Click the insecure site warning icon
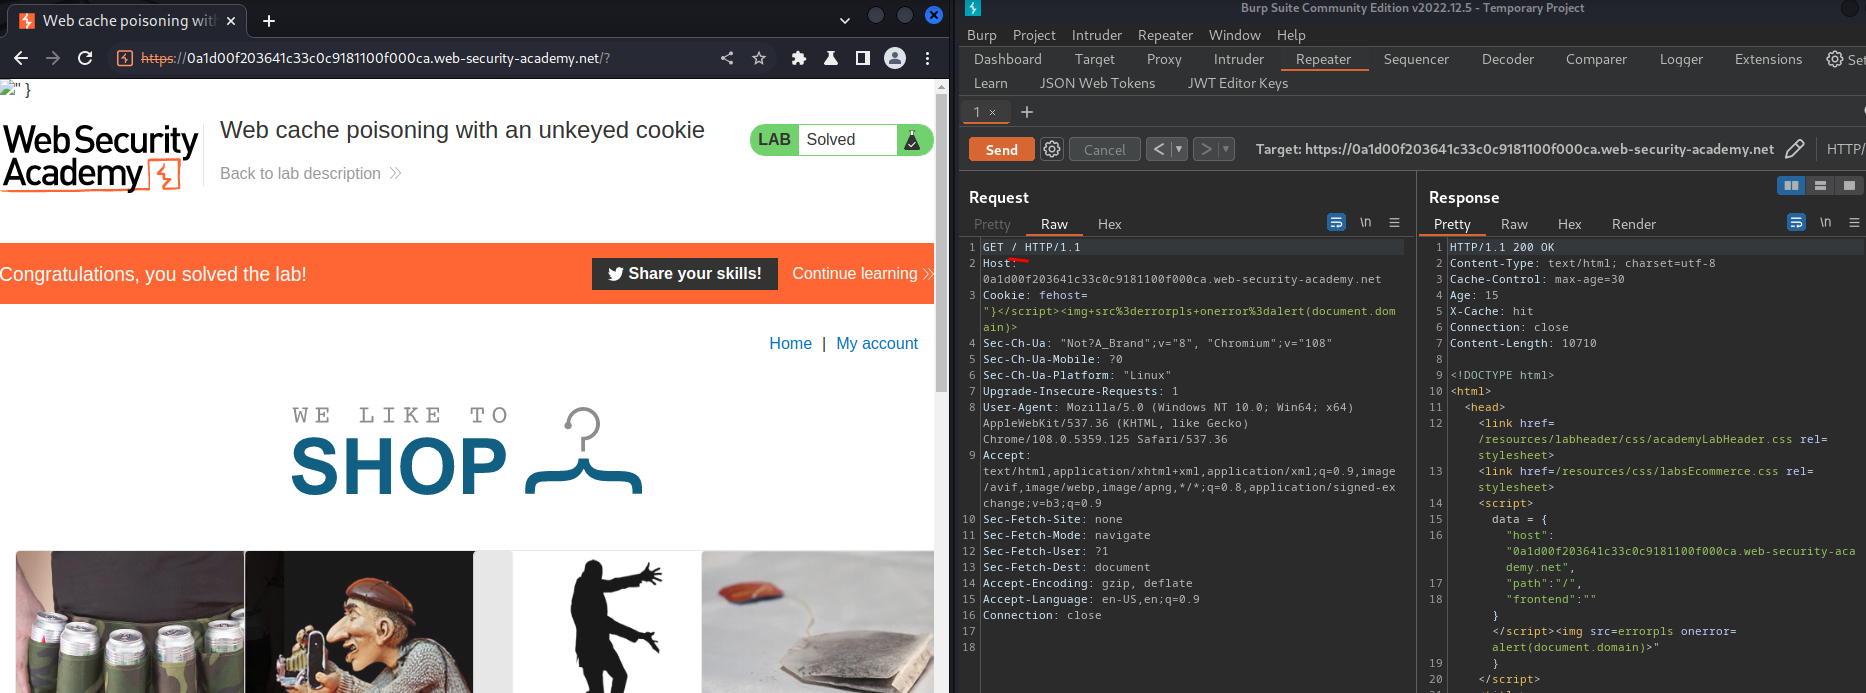1866x693 pixels. 125,58
